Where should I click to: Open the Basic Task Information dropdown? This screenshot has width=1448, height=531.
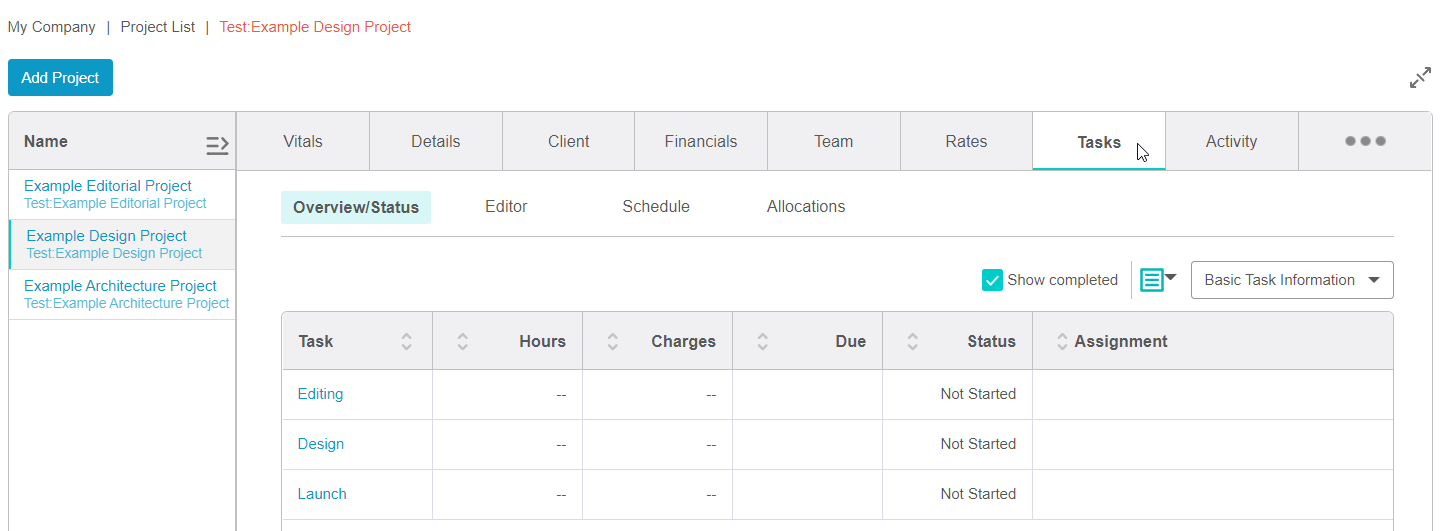pyautogui.click(x=1292, y=280)
